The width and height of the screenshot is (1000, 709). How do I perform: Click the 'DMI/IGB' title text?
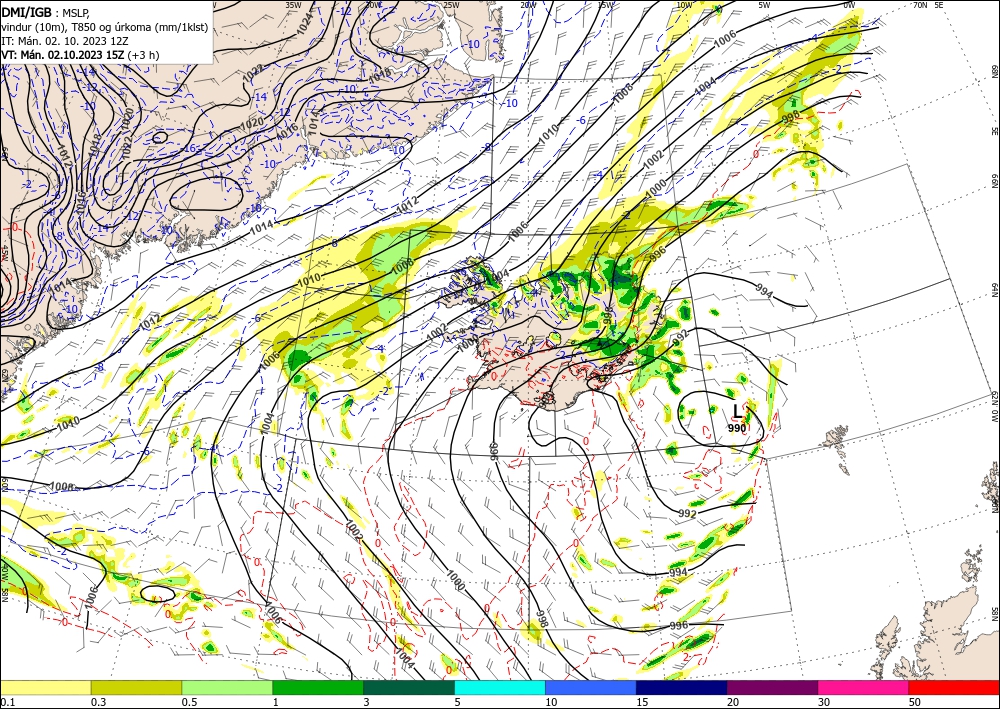coord(26,12)
